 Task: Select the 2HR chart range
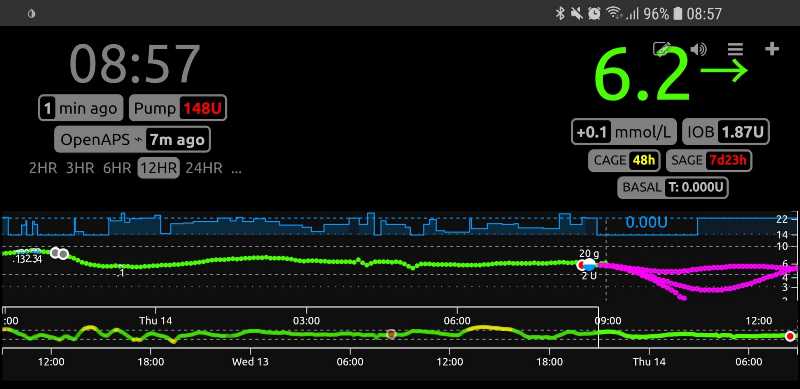point(43,168)
